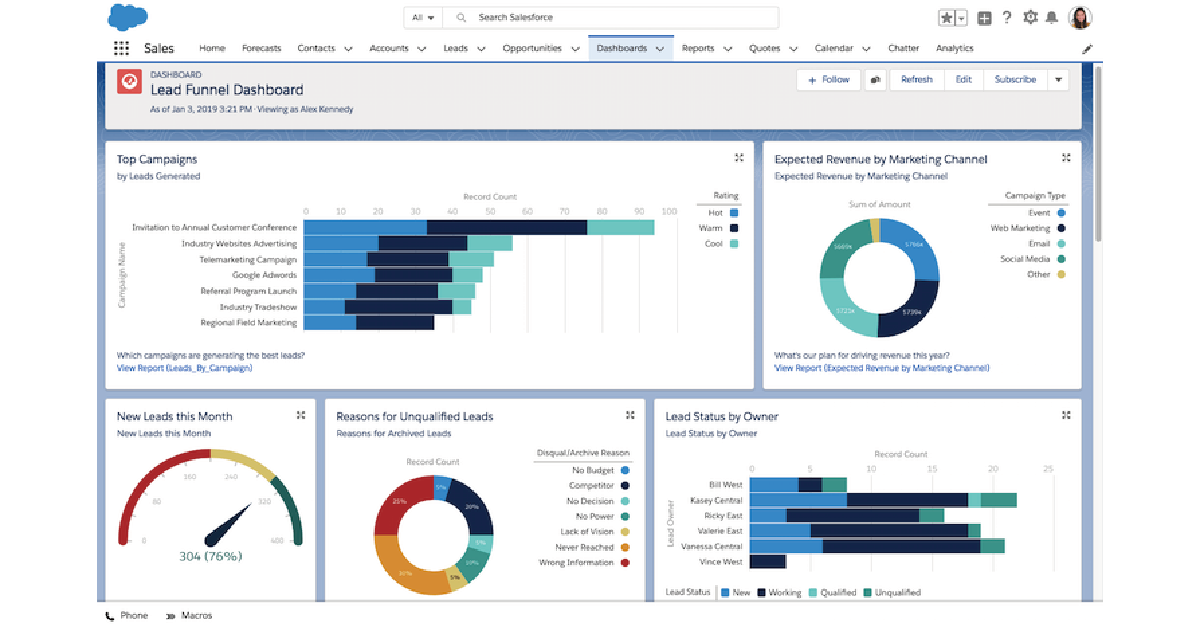The height and width of the screenshot is (630, 1200).
Task: Go to the Home tab
Action: click(x=212, y=48)
